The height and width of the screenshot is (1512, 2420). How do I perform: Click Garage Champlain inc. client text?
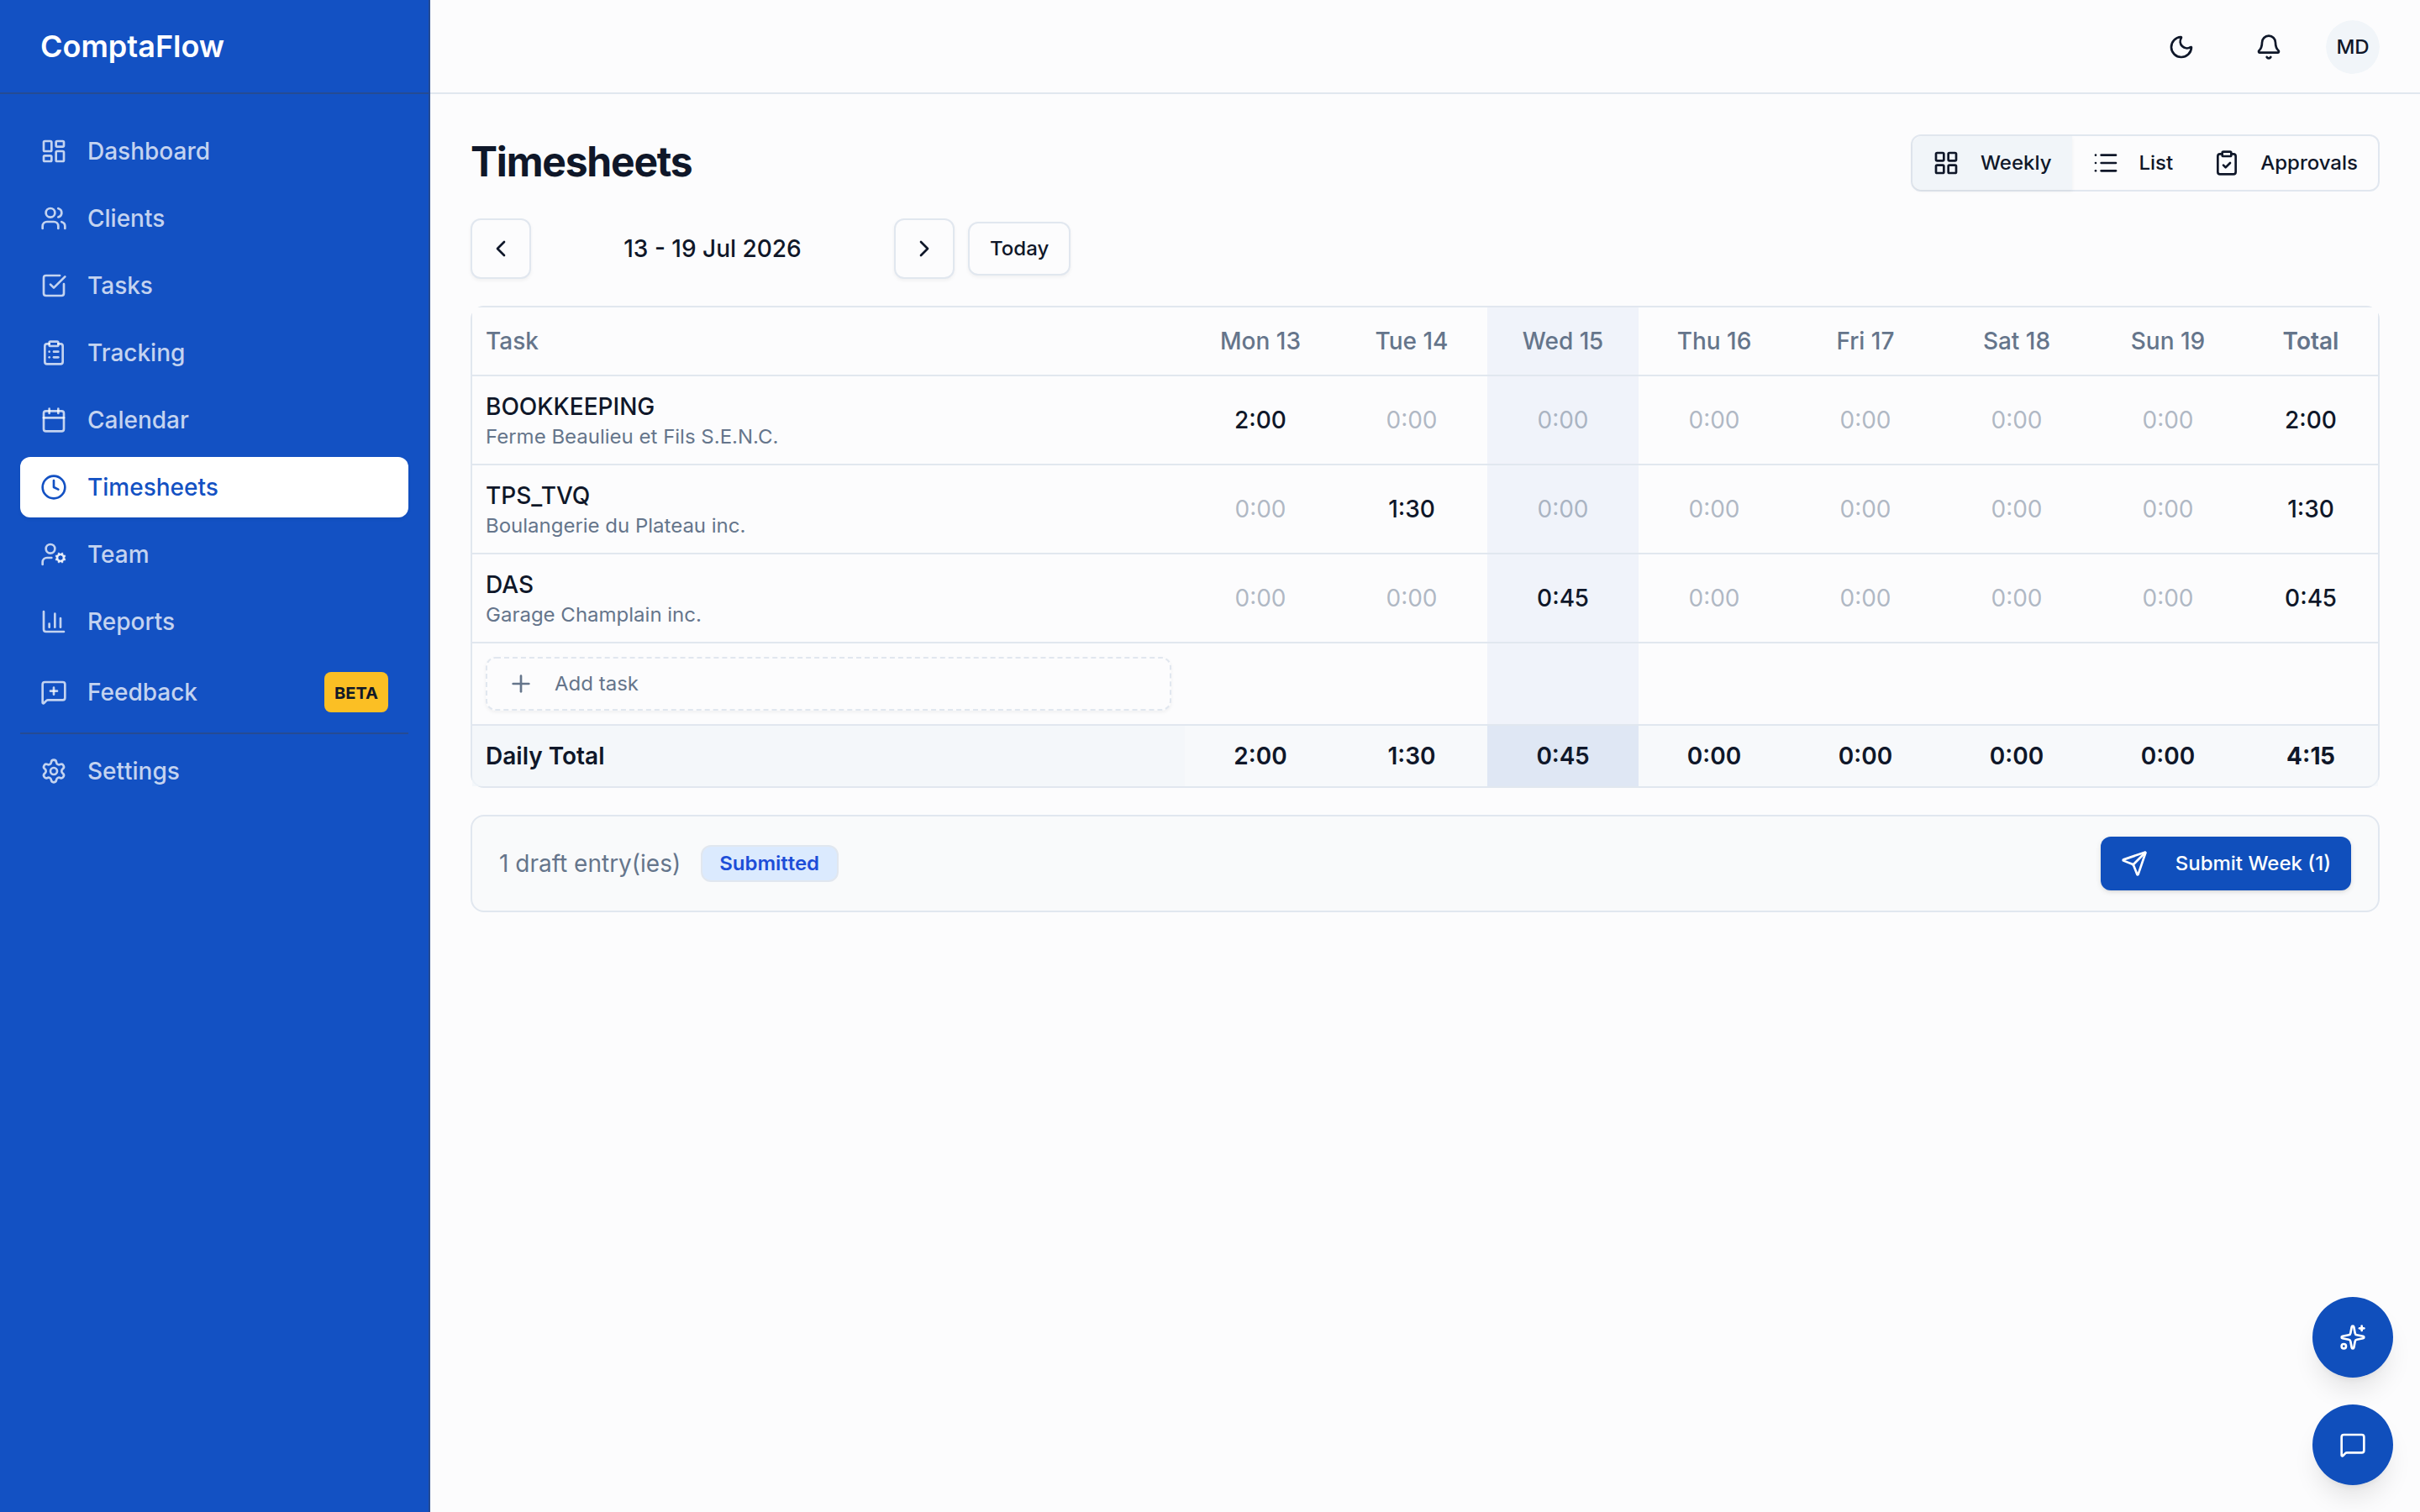[593, 615]
